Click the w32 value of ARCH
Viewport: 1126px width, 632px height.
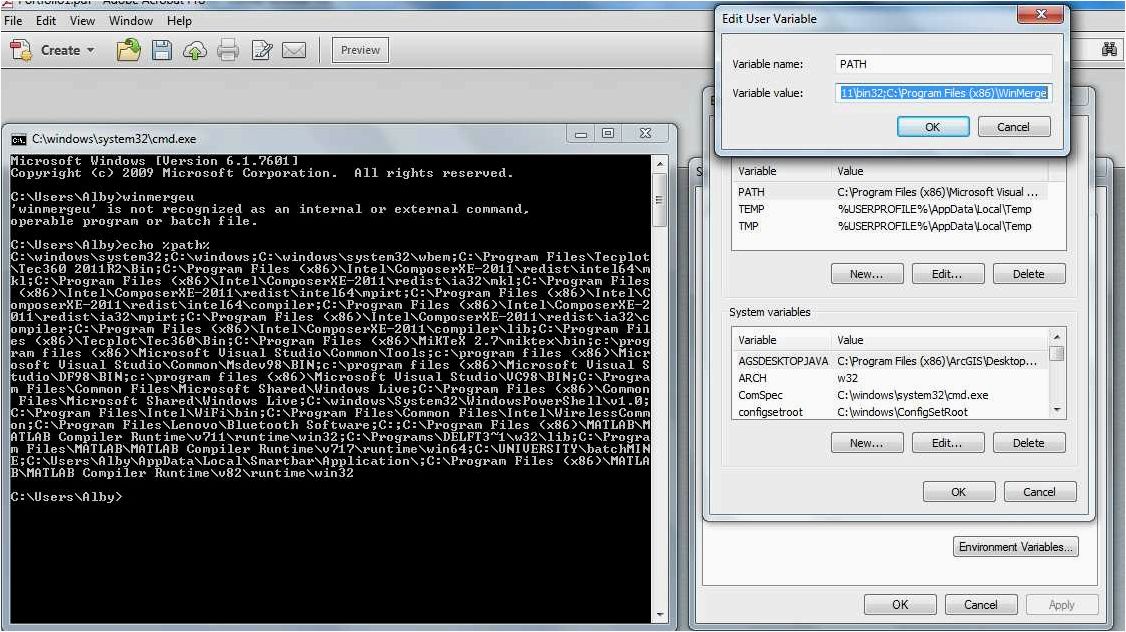coord(847,378)
